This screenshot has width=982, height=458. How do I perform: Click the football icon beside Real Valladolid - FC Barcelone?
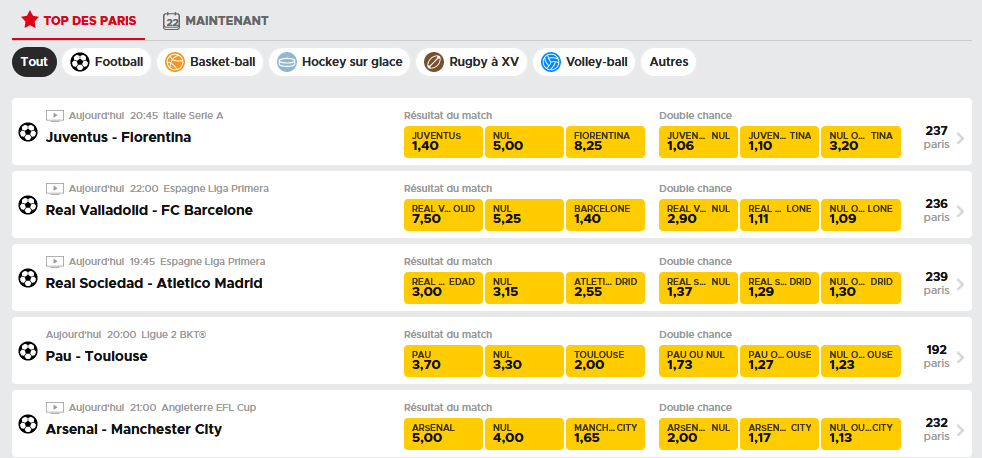tap(28, 205)
